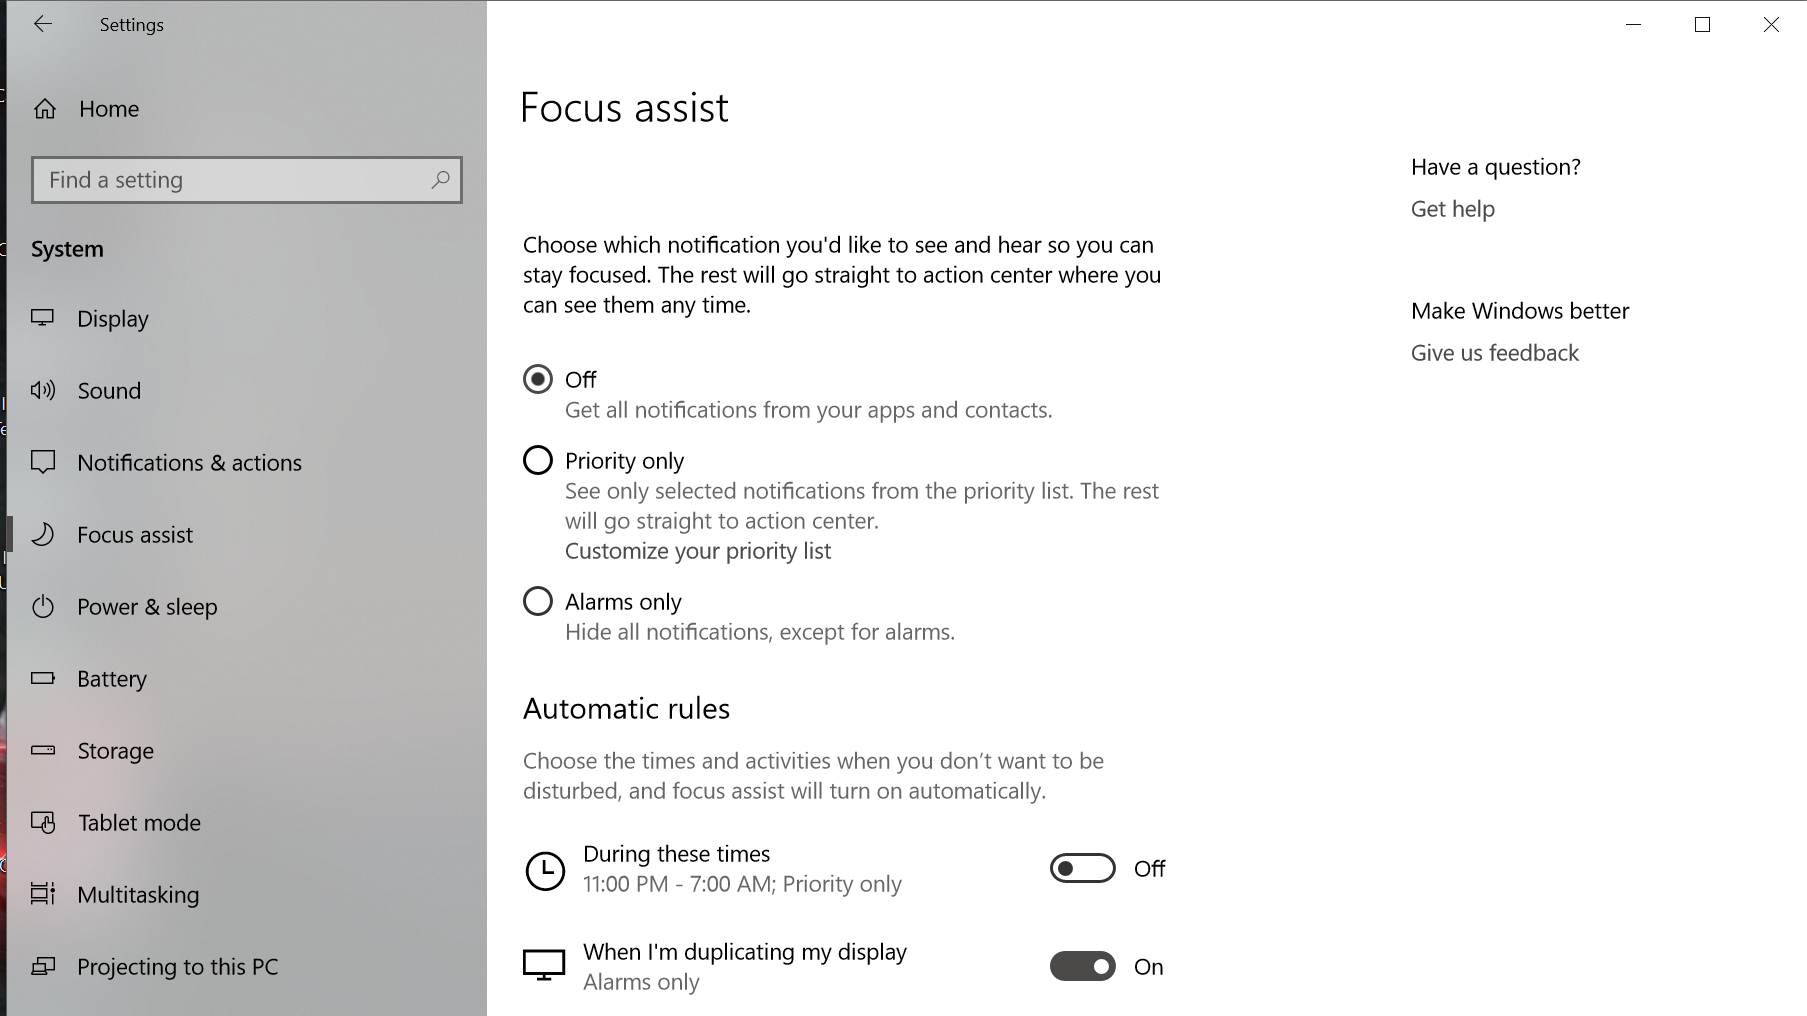
Task: Disable the duplicating my display toggle
Action: tap(1082, 966)
